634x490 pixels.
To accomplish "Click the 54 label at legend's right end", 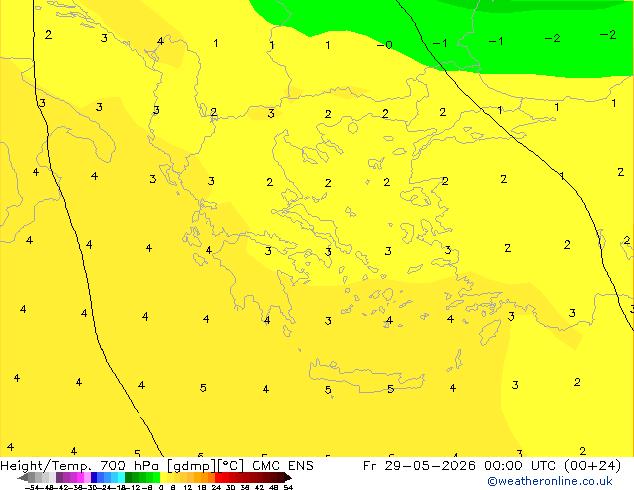I will pyautogui.click(x=288, y=488).
